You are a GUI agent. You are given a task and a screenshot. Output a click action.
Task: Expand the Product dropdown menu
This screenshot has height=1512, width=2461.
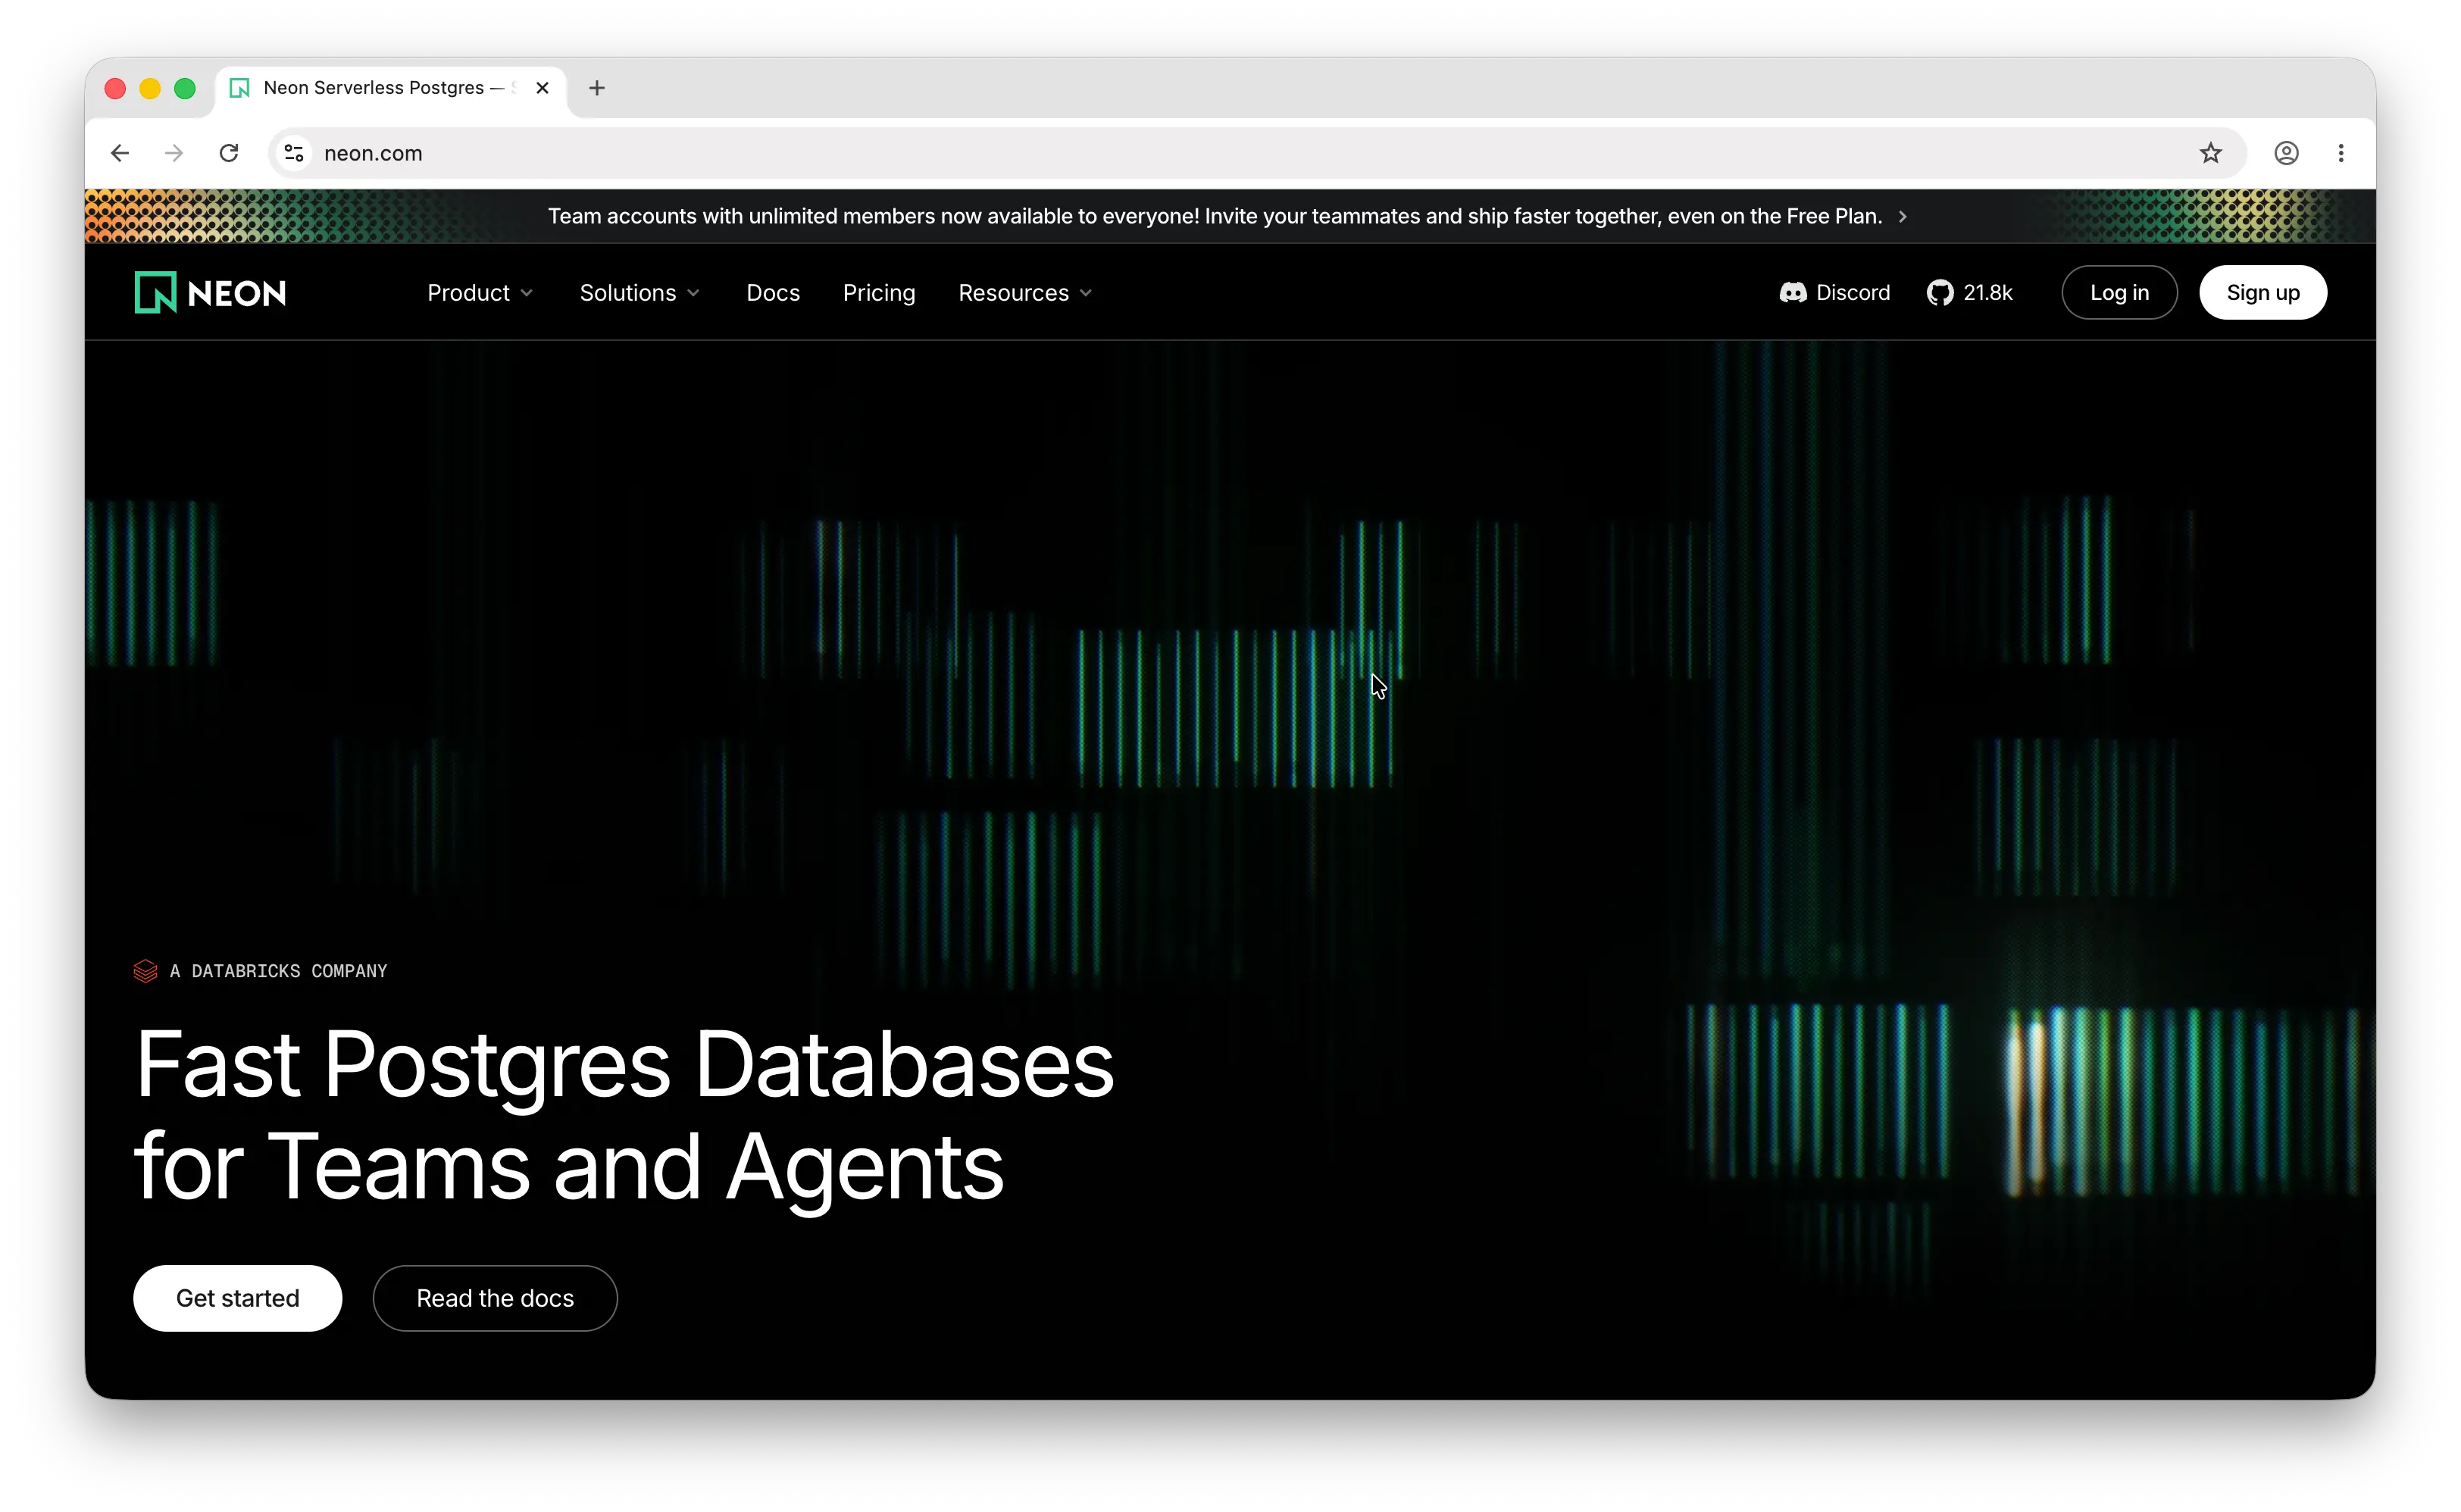[480, 292]
